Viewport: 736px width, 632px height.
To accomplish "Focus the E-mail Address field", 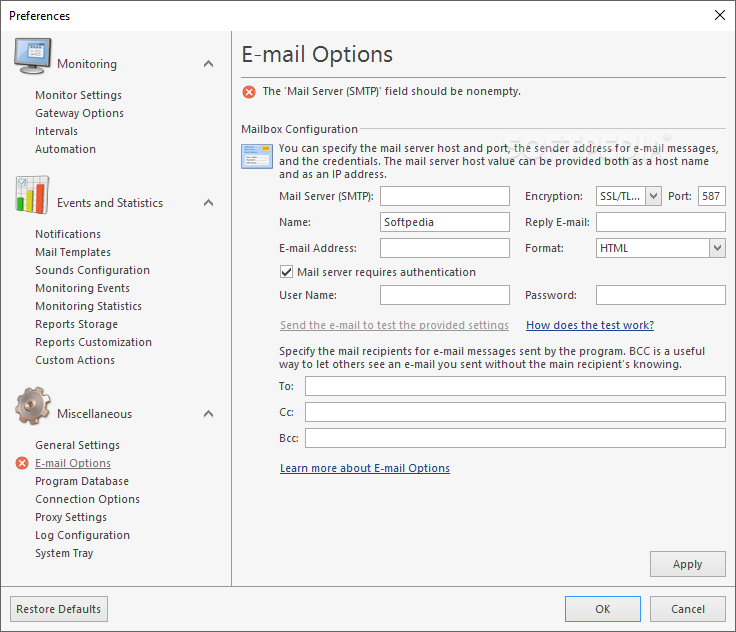I will click(x=445, y=248).
